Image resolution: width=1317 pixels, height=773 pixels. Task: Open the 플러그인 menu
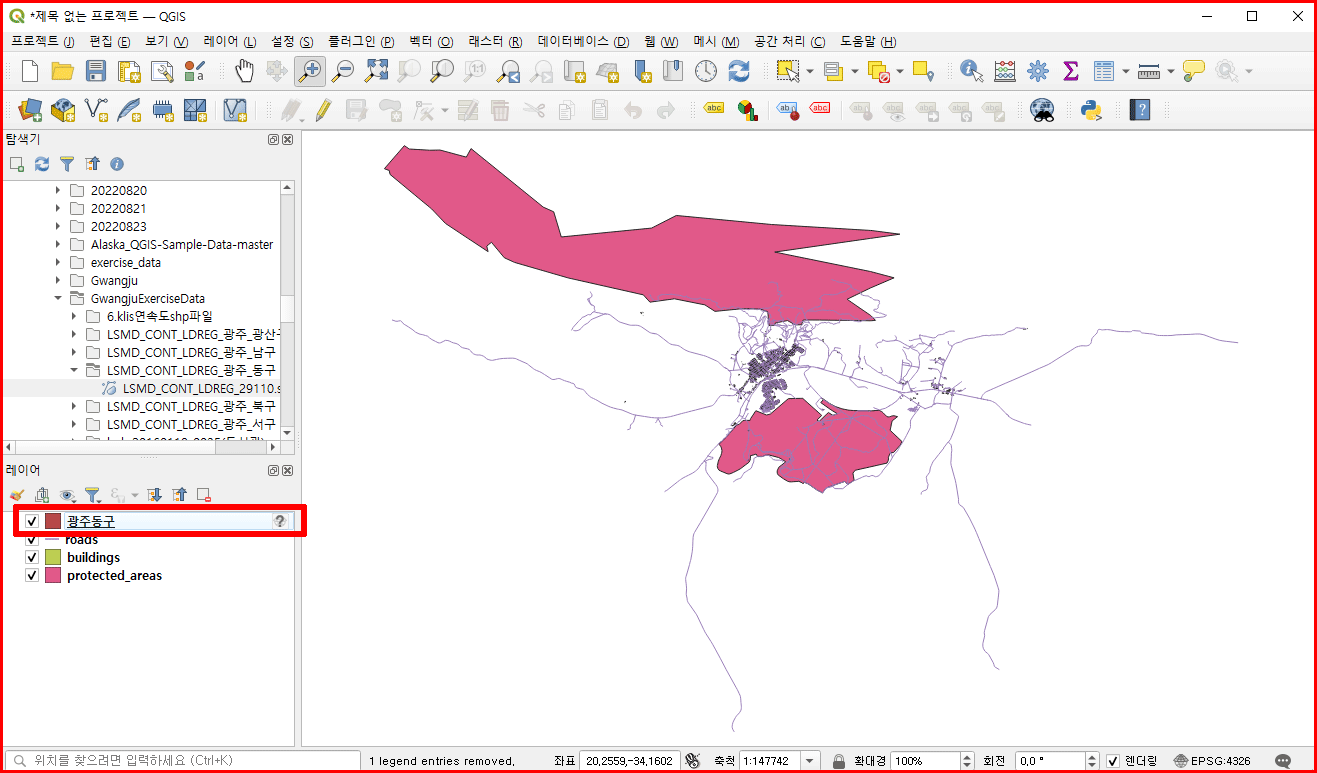click(x=360, y=41)
